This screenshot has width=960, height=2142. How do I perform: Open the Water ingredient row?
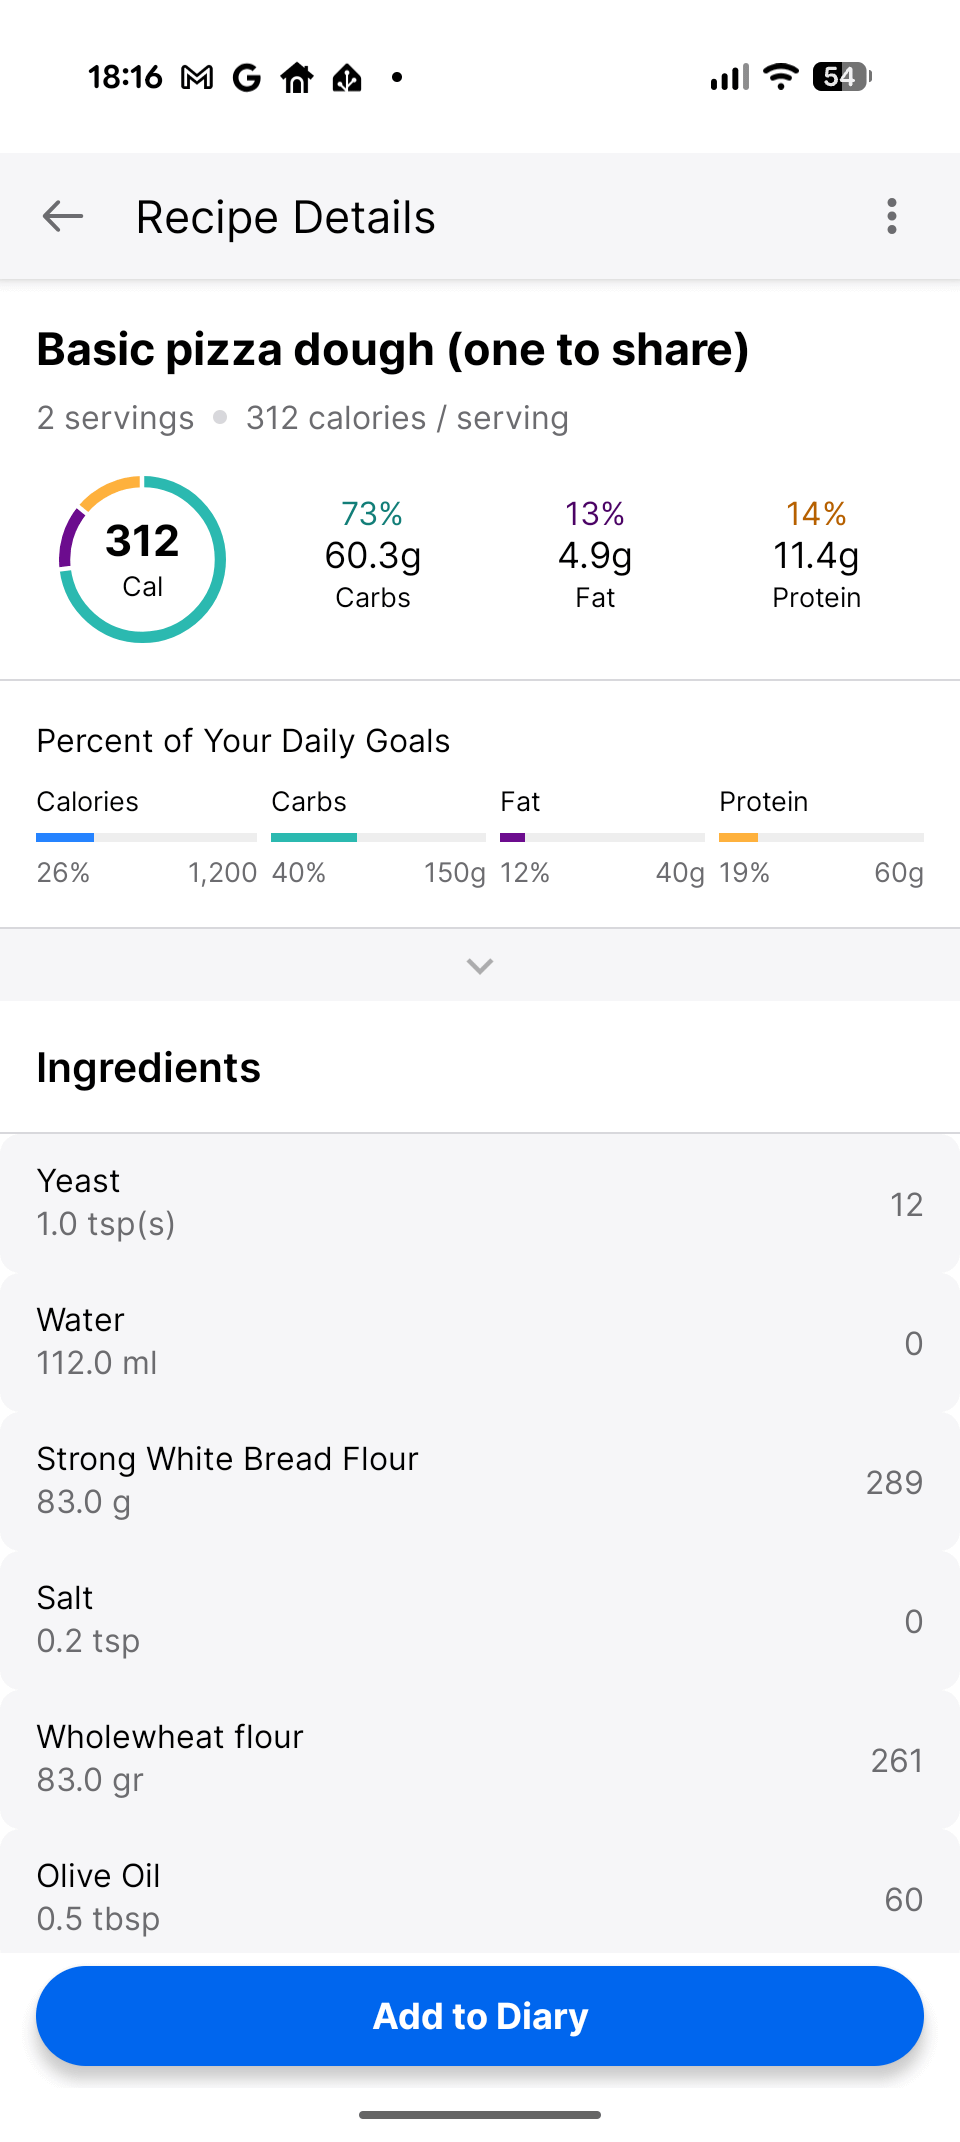click(x=480, y=1342)
